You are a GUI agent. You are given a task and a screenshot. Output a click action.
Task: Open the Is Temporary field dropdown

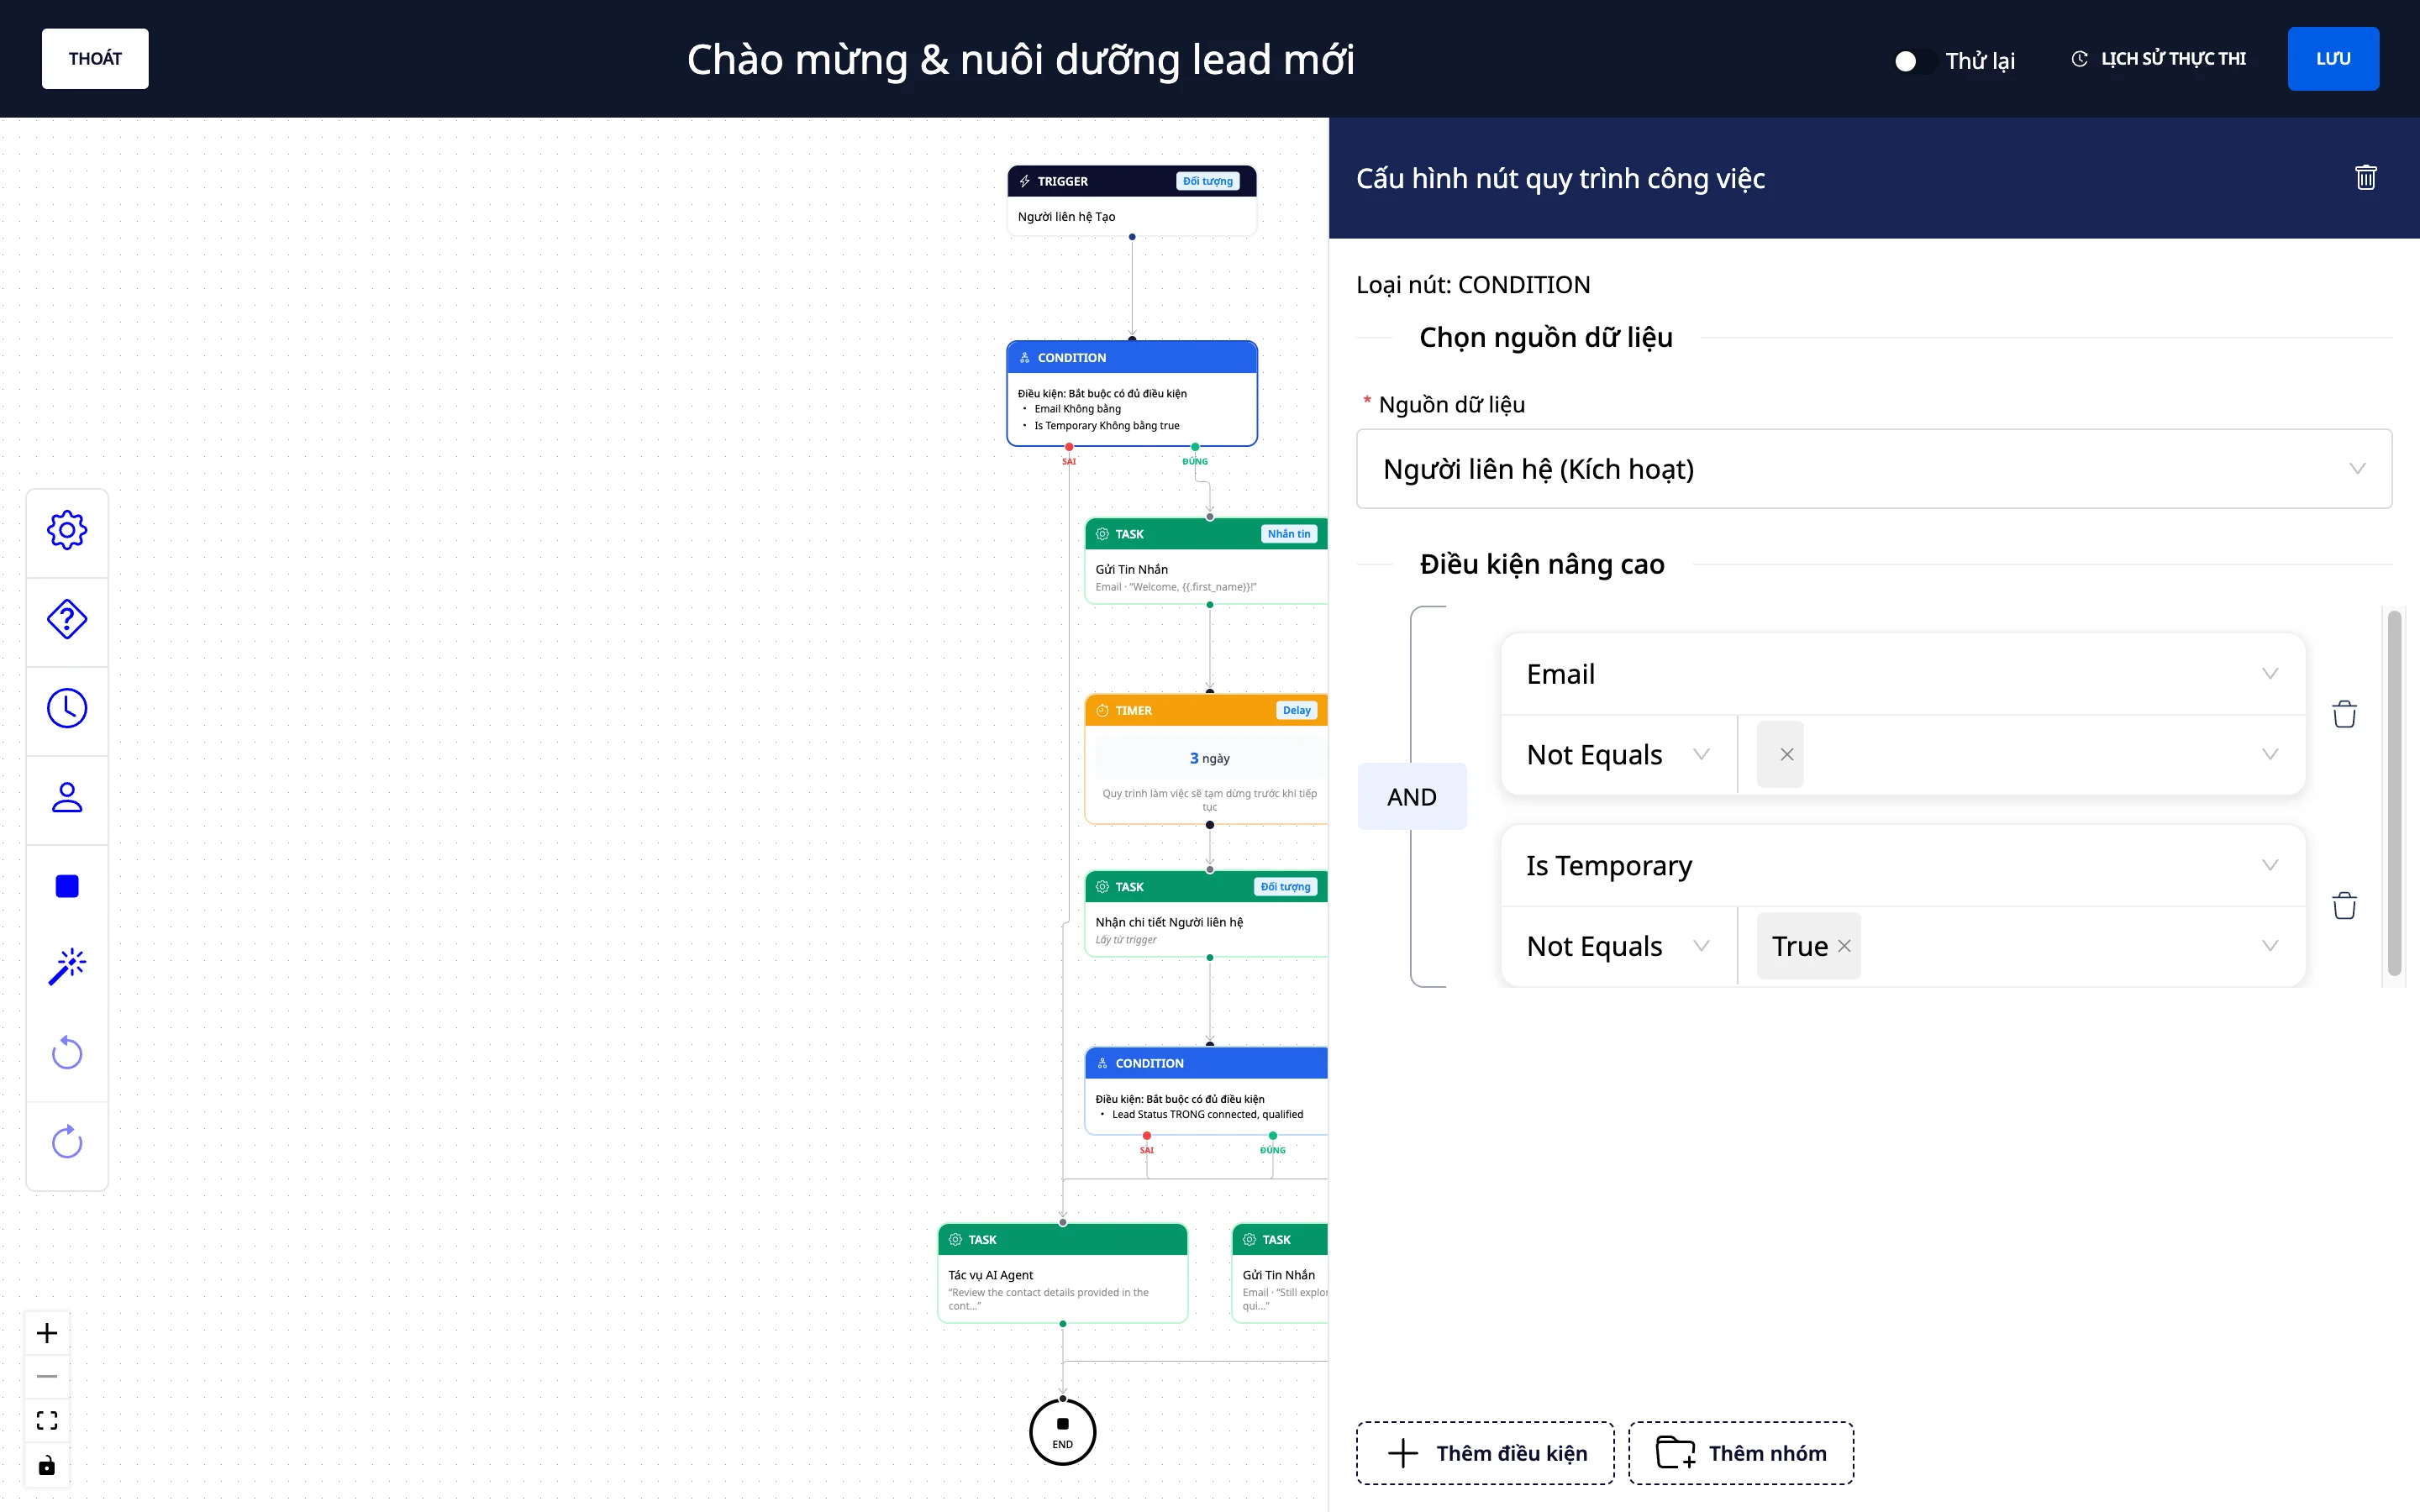coord(1903,865)
